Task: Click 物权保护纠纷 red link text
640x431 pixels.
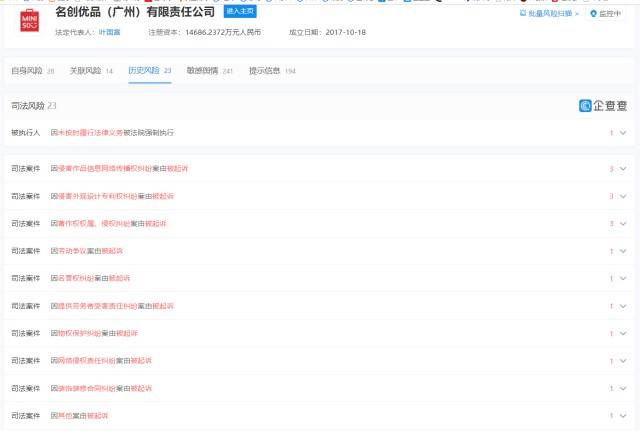Action: pos(80,333)
